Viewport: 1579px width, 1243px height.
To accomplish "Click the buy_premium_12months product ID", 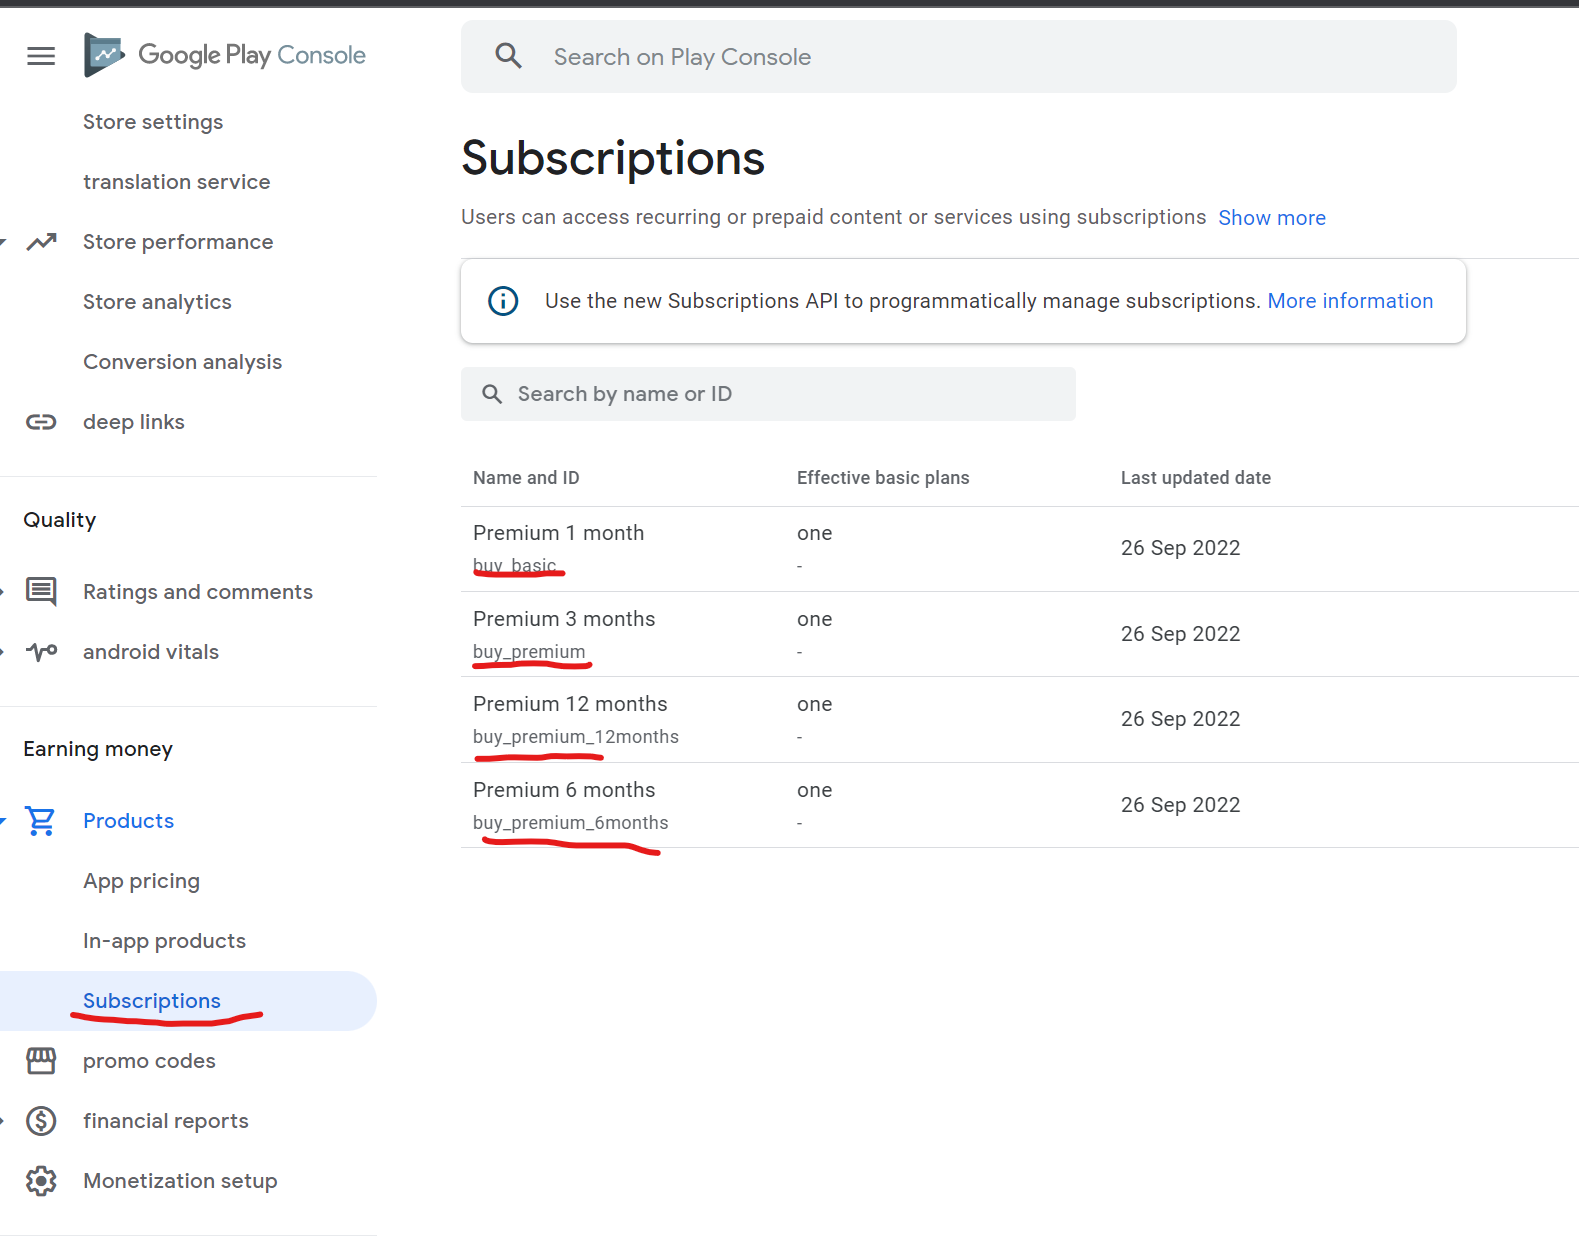I will click(576, 737).
